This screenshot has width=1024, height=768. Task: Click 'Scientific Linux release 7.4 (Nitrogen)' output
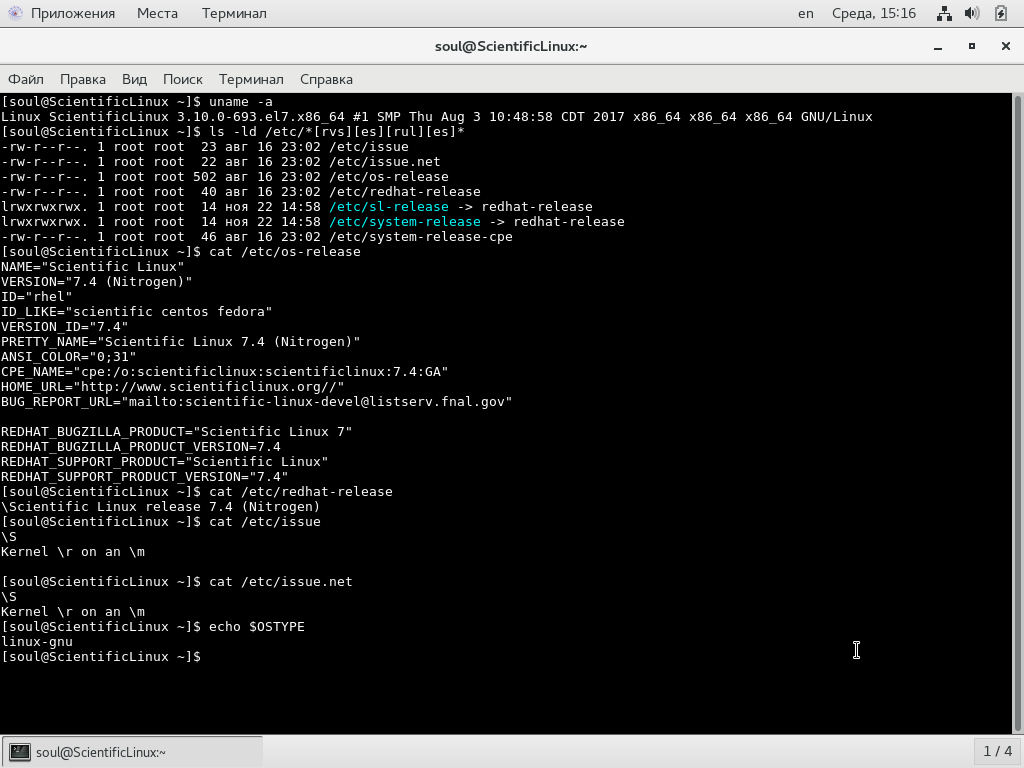161,507
